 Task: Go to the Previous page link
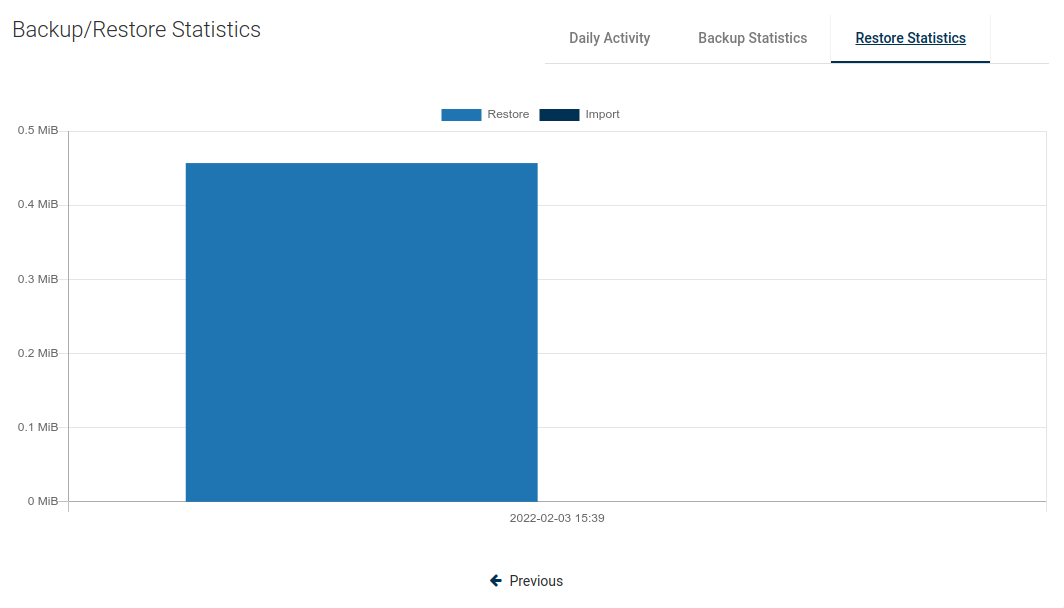[x=536, y=581]
